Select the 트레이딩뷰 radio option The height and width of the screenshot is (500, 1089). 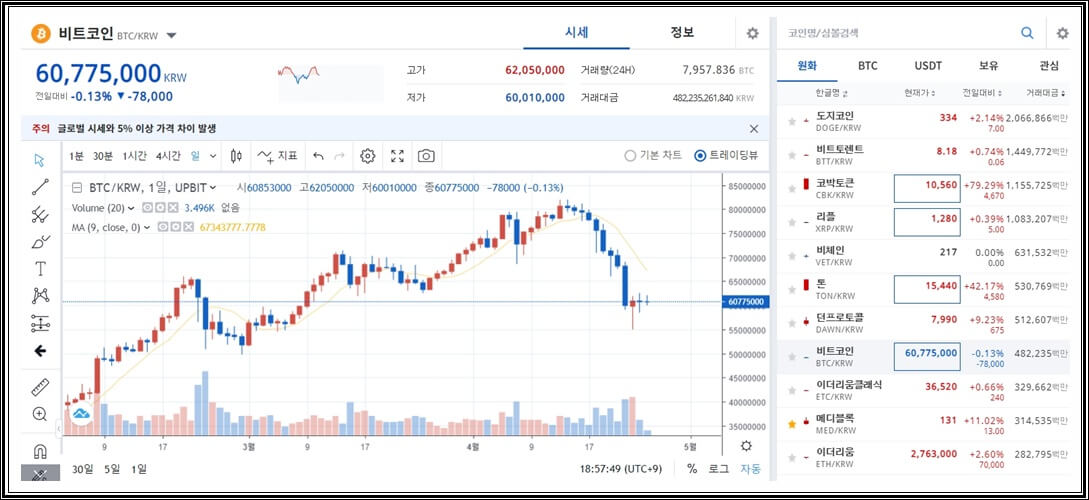click(726, 156)
